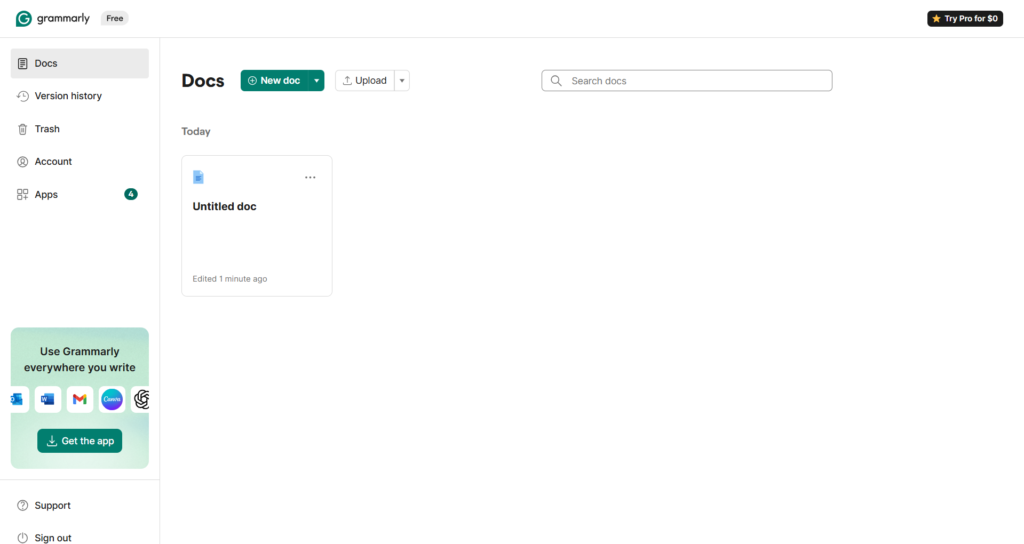The width and height of the screenshot is (1024, 544).
Task: Click Get the app button
Action: point(80,441)
